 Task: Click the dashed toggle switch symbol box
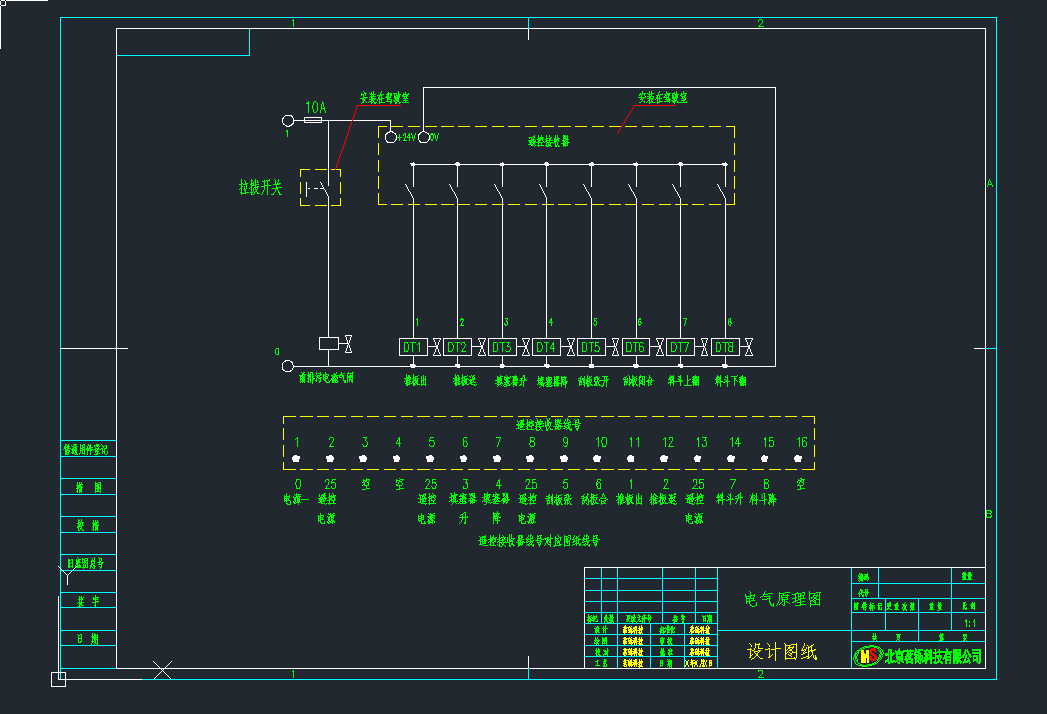320,187
